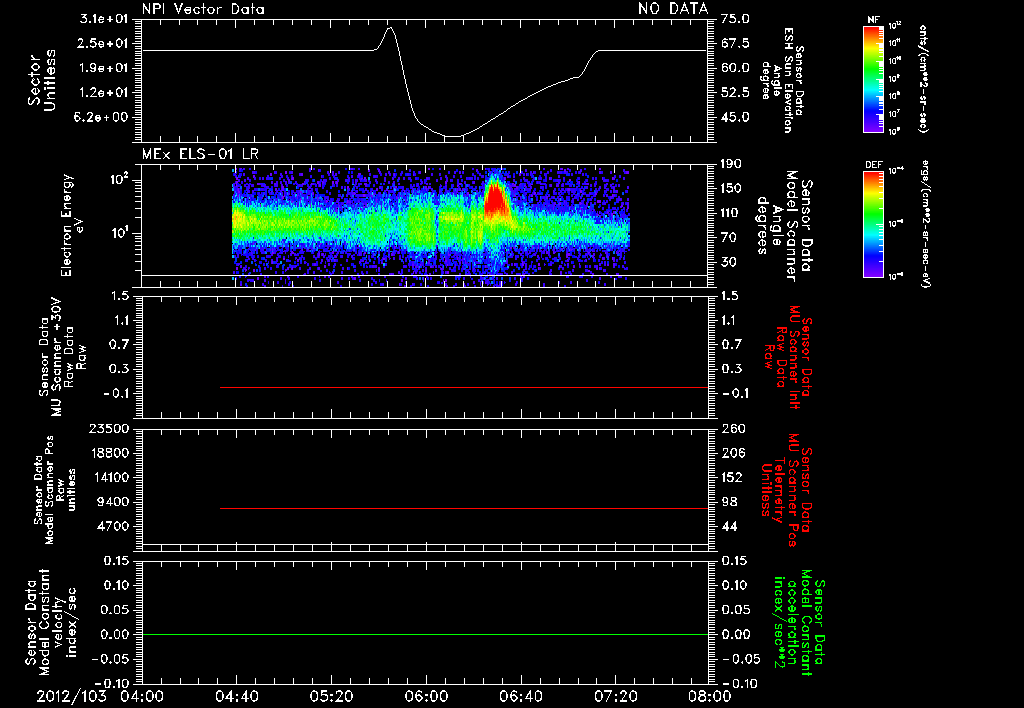Screen dimensions: 1024x708
Task: Select the "MU Scanner +30V Raw Data" axis label
Action: coord(63,357)
